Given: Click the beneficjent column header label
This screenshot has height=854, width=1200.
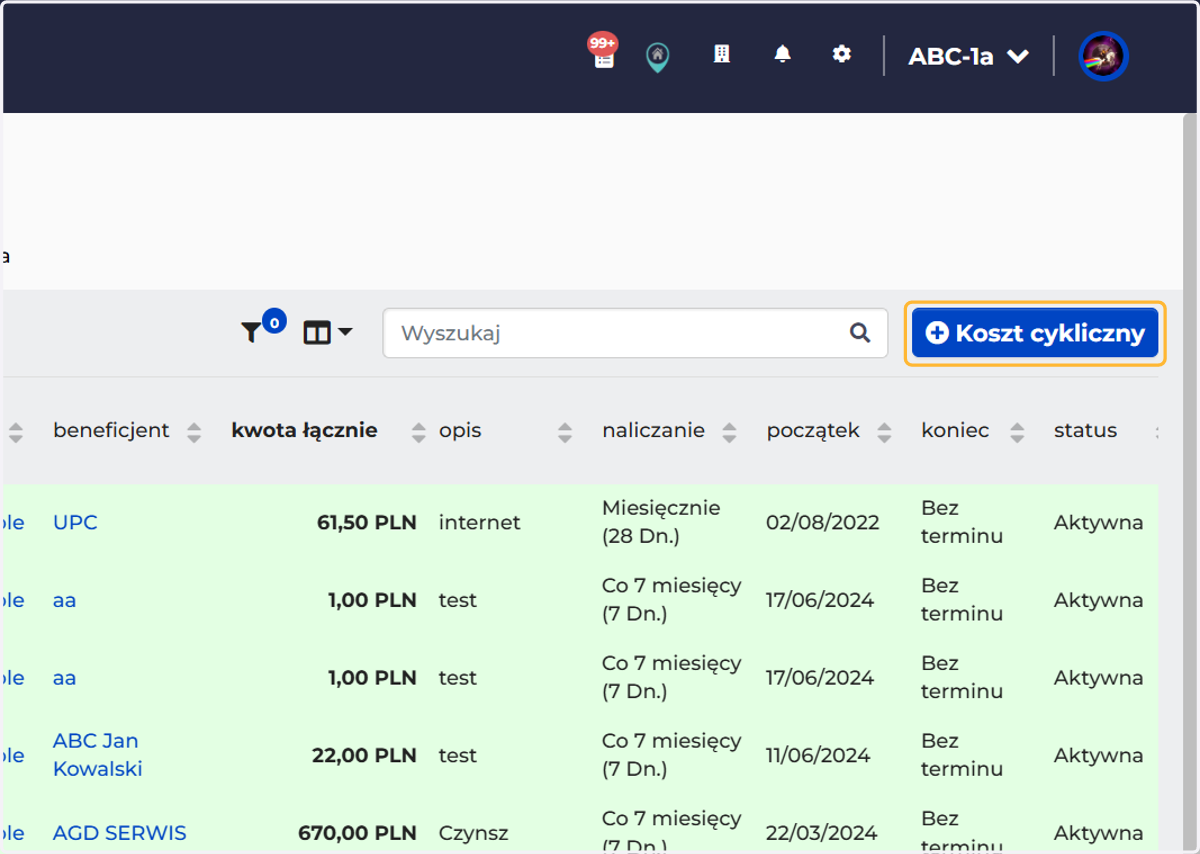Looking at the screenshot, I should click(111, 431).
